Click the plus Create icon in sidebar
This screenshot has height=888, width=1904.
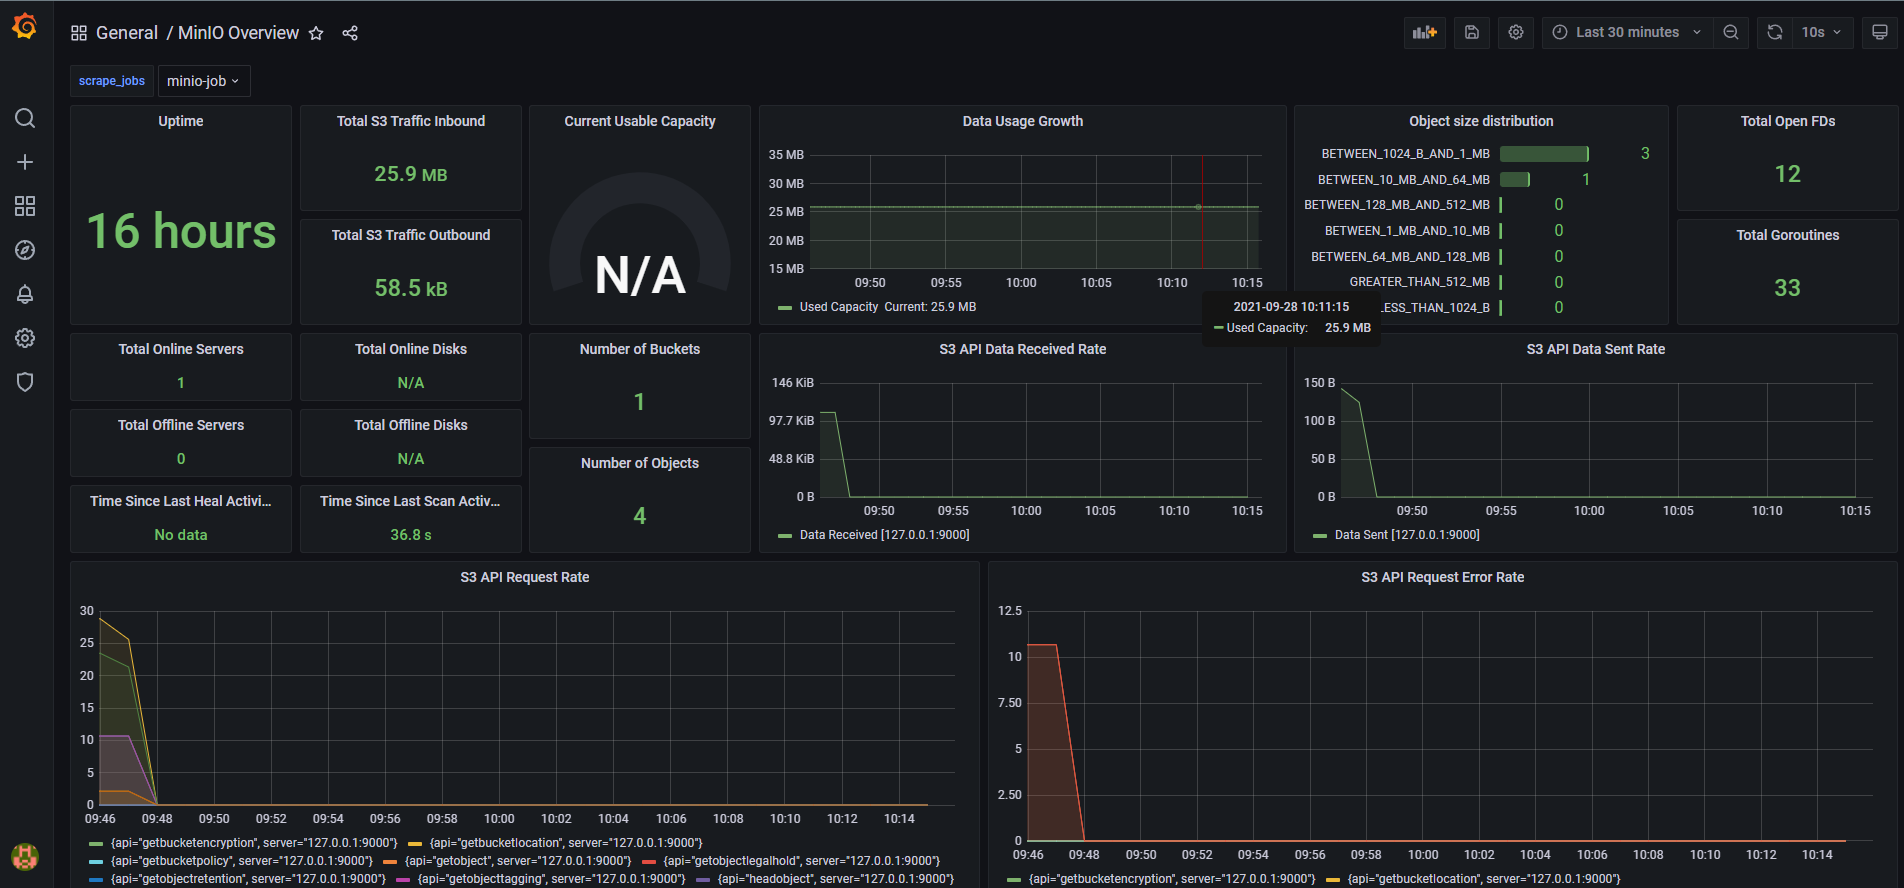point(25,162)
